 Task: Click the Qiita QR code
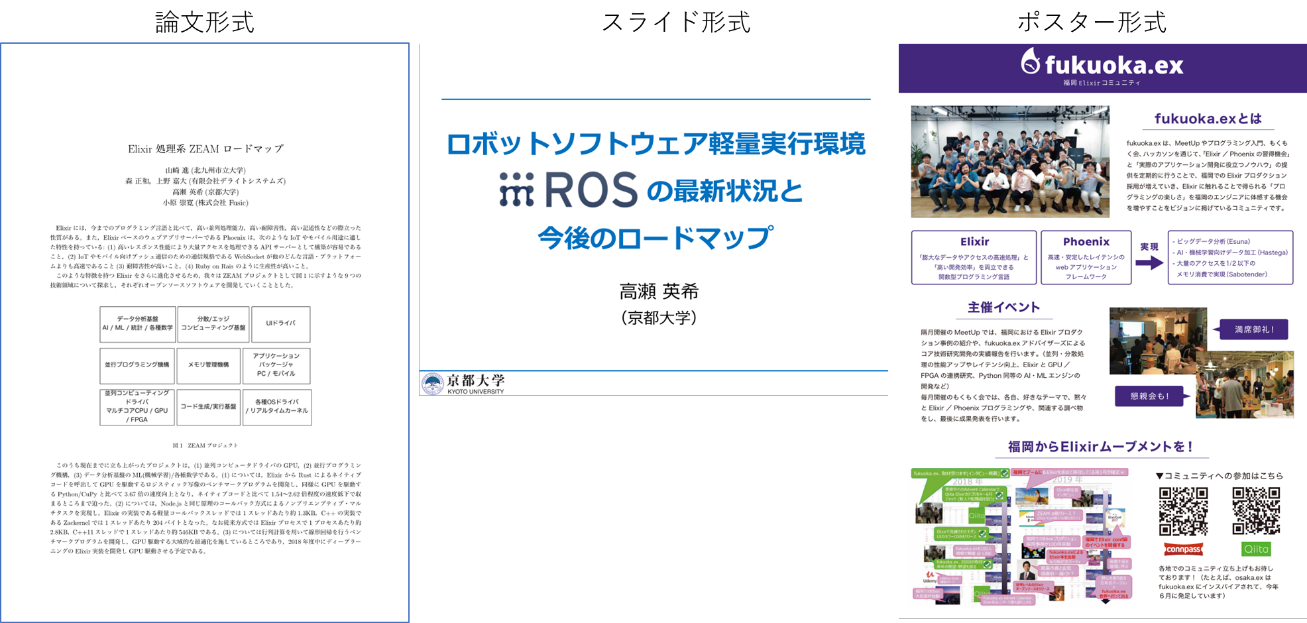point(1256,511)
